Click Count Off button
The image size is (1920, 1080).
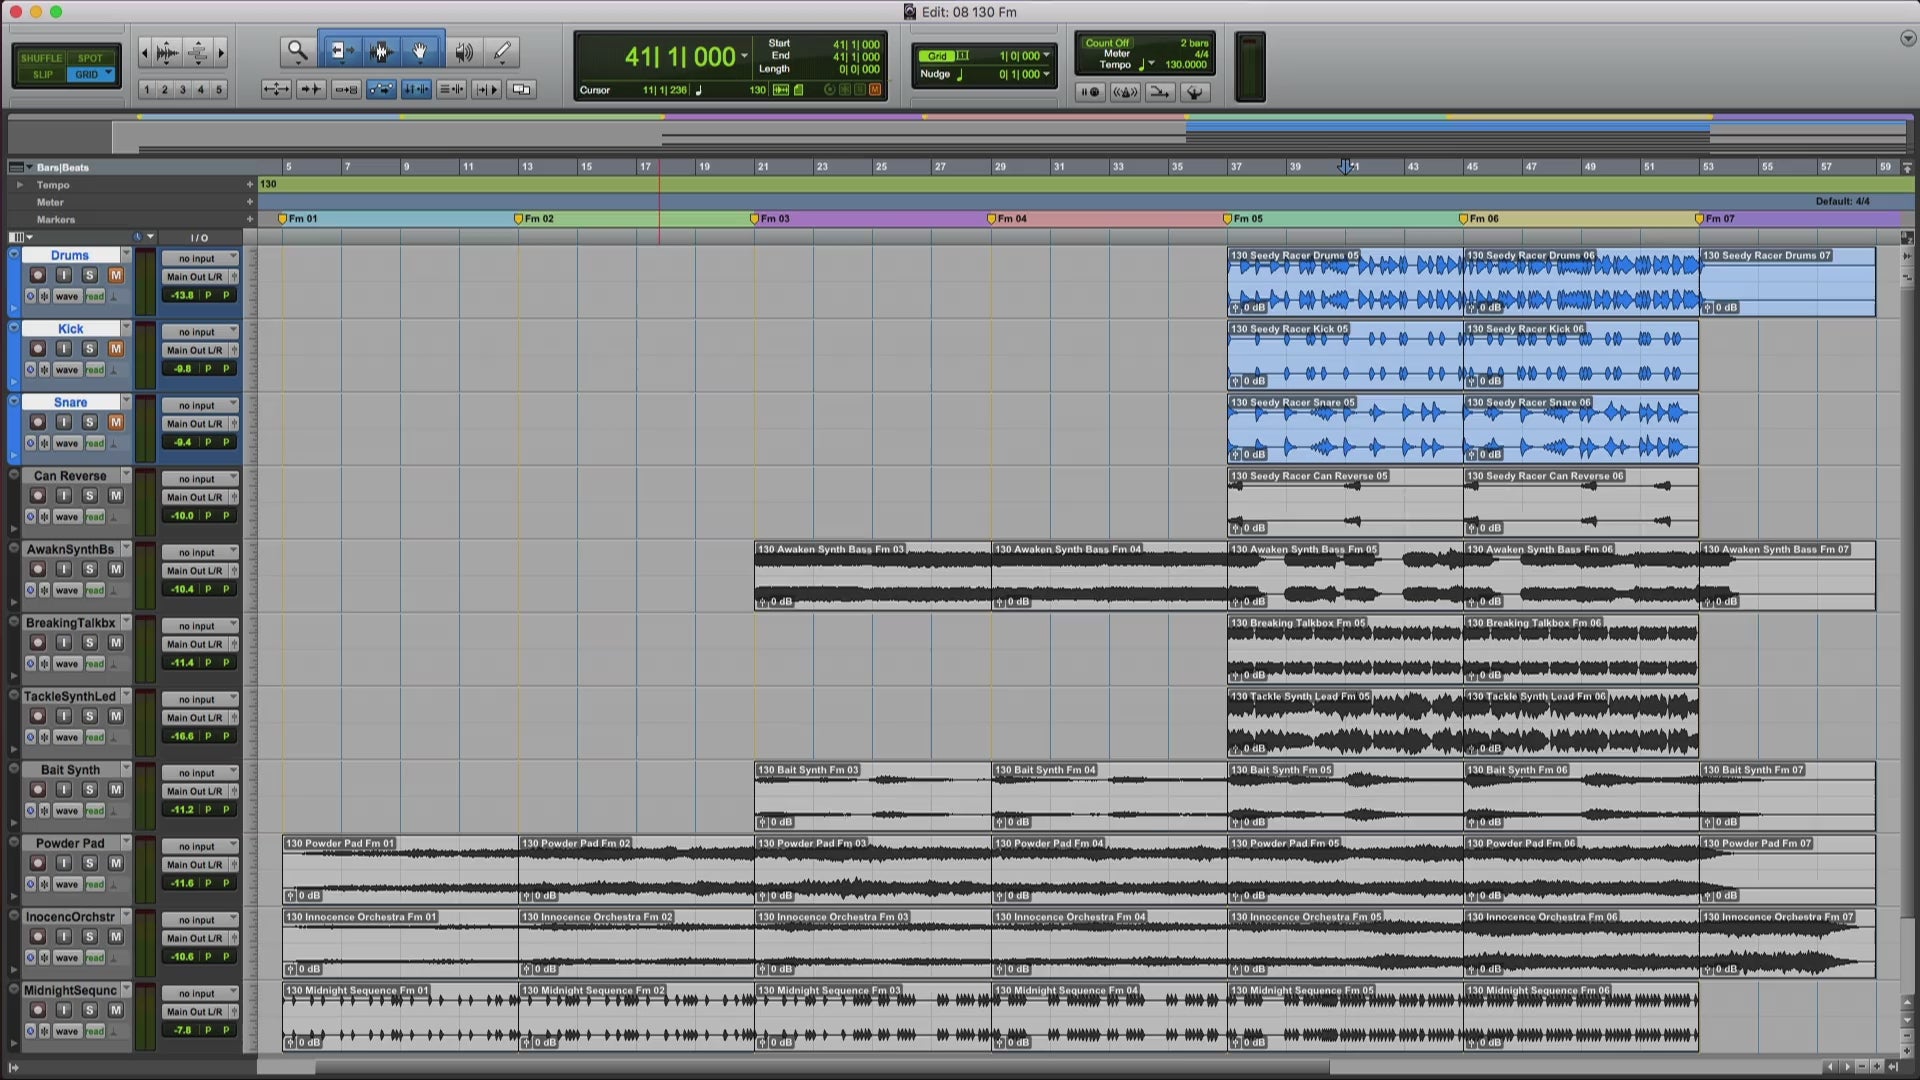click(1107, 43)
